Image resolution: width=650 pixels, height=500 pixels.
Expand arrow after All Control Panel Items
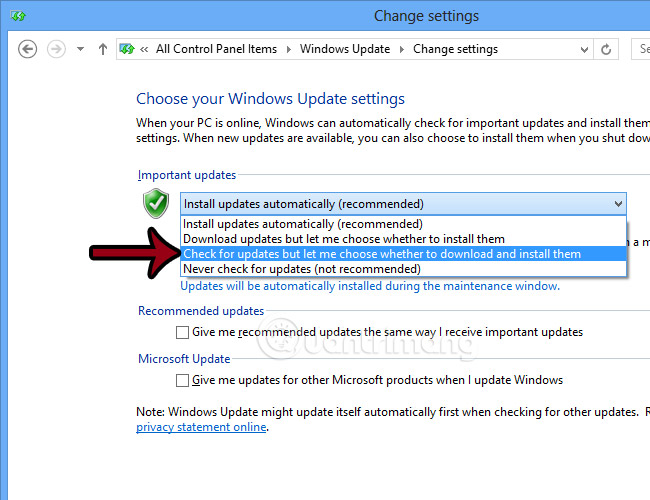(x=289, y=49)
